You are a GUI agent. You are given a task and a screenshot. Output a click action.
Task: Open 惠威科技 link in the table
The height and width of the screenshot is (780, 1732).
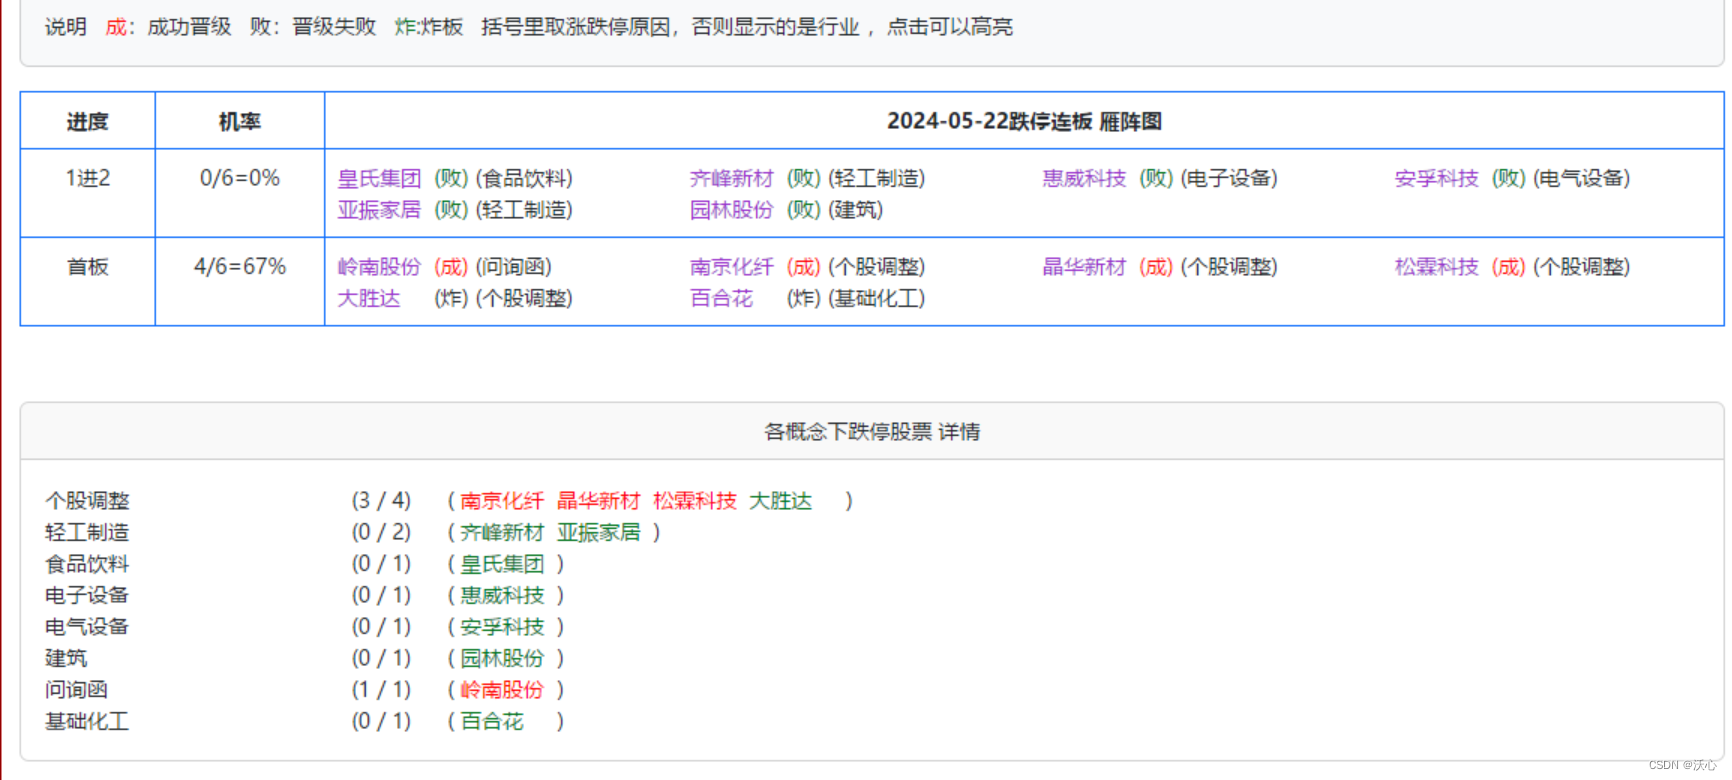[1084, 178]
